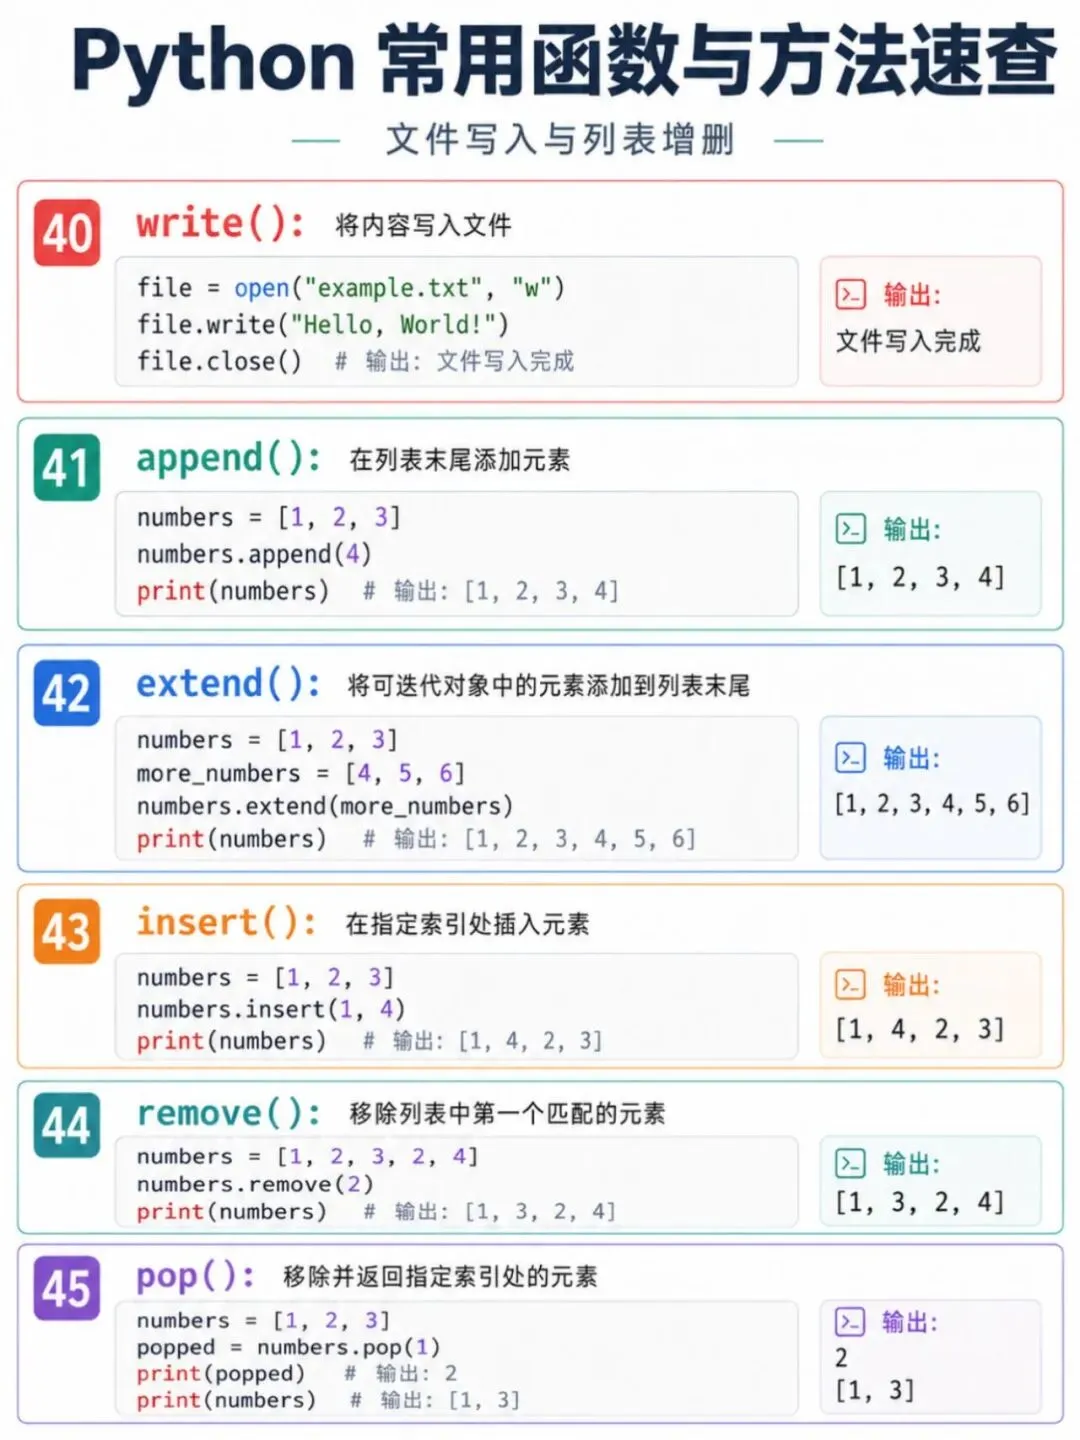Click the red number 40 badge
Image resolution: width=1080 pixels, height=1440 pixels.
click(67, 233)
